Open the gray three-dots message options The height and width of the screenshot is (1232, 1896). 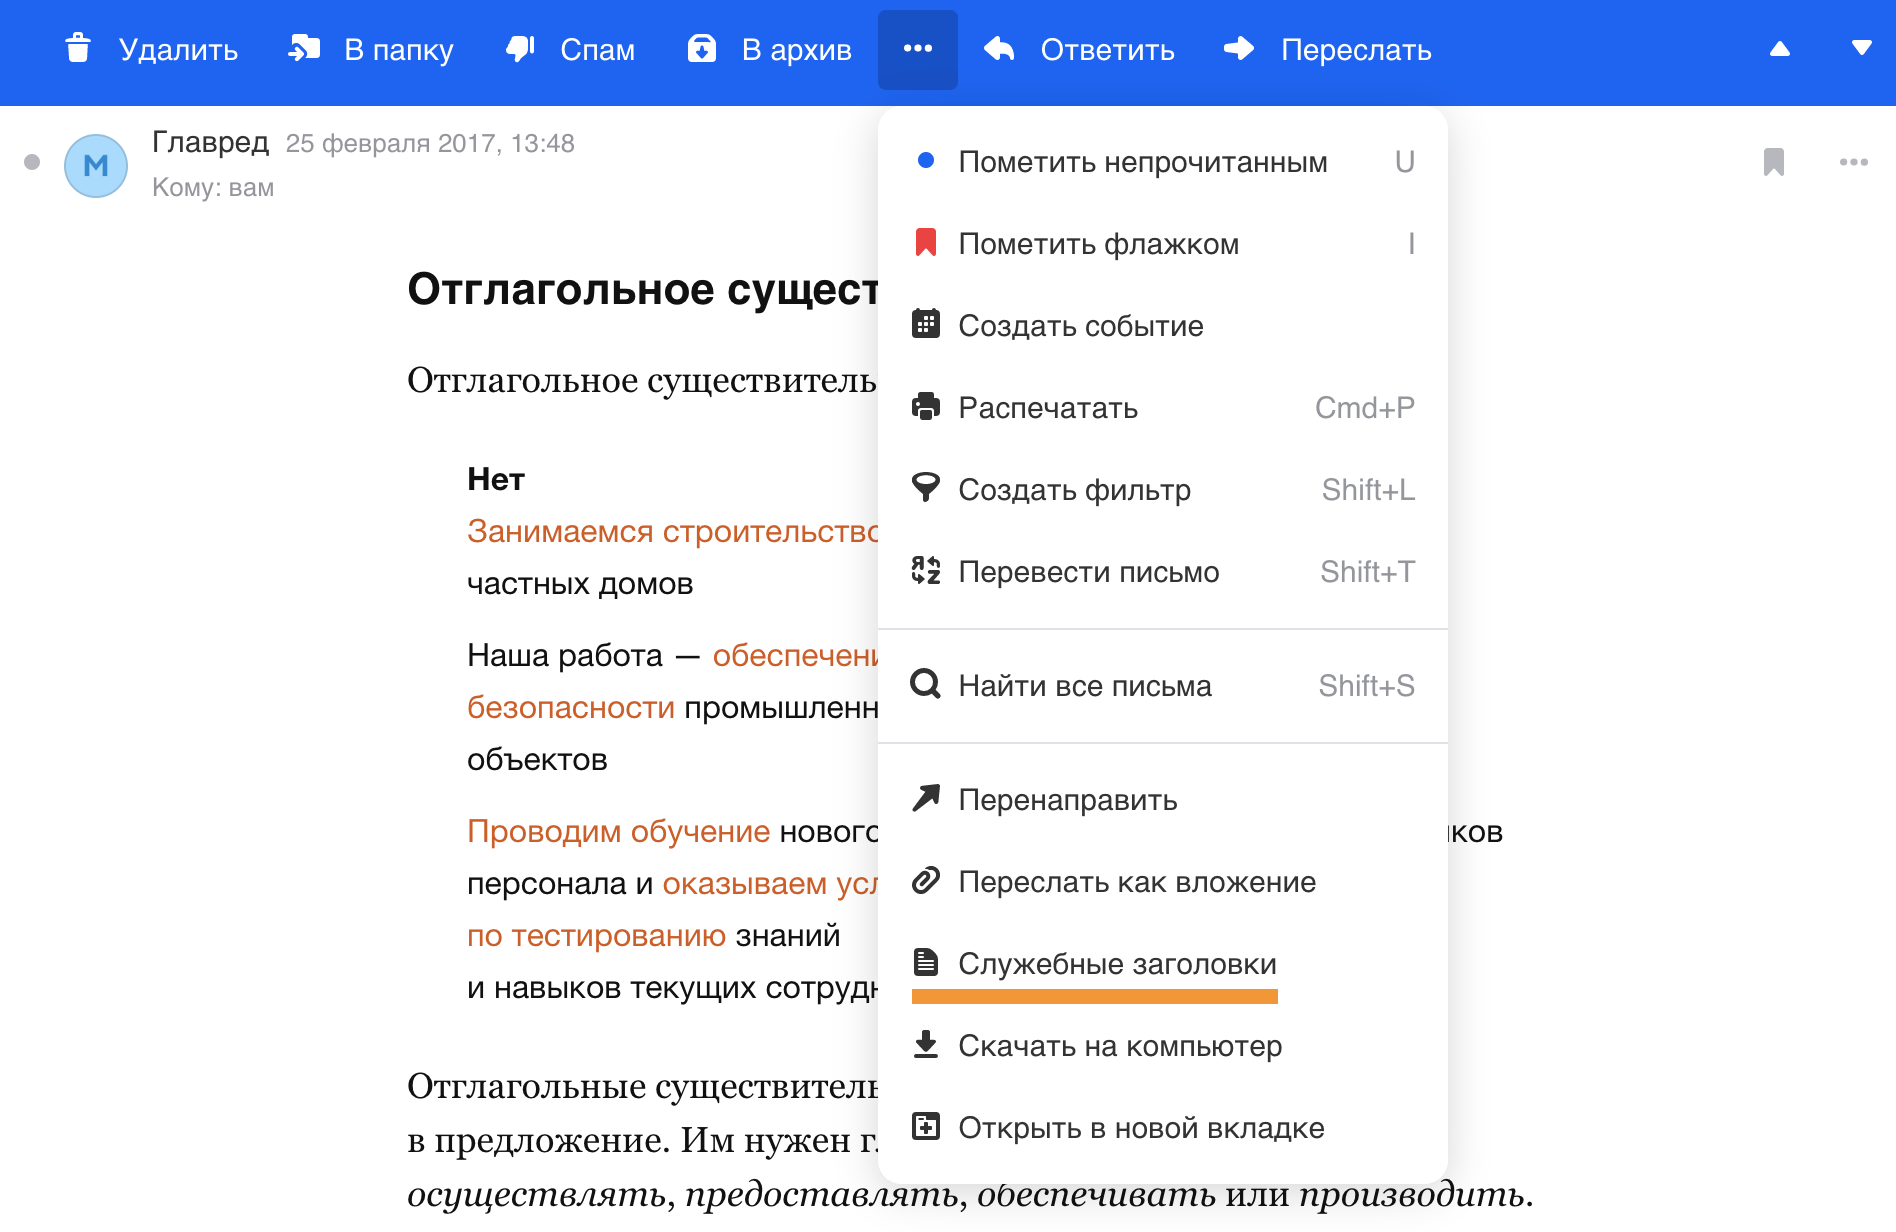point(1853,162)
